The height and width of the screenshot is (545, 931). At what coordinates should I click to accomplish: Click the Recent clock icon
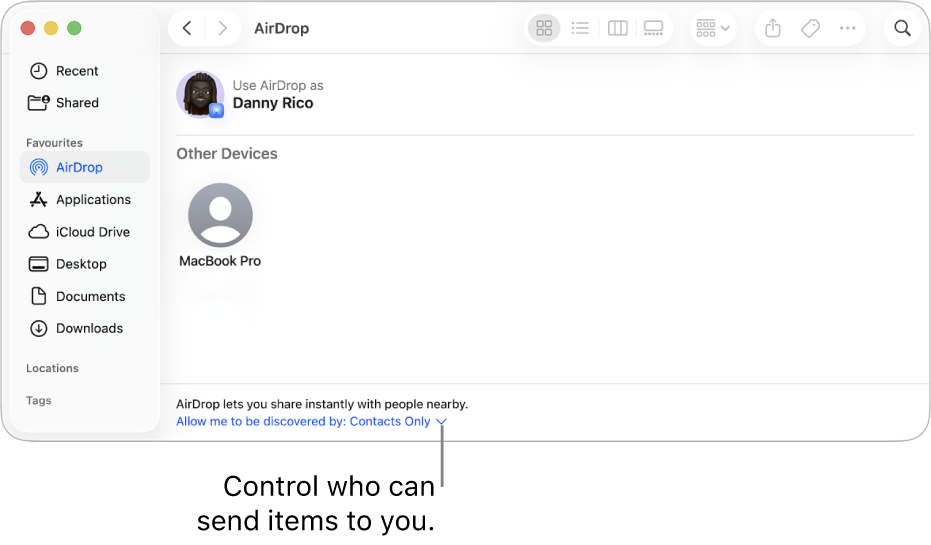(39, 71)
